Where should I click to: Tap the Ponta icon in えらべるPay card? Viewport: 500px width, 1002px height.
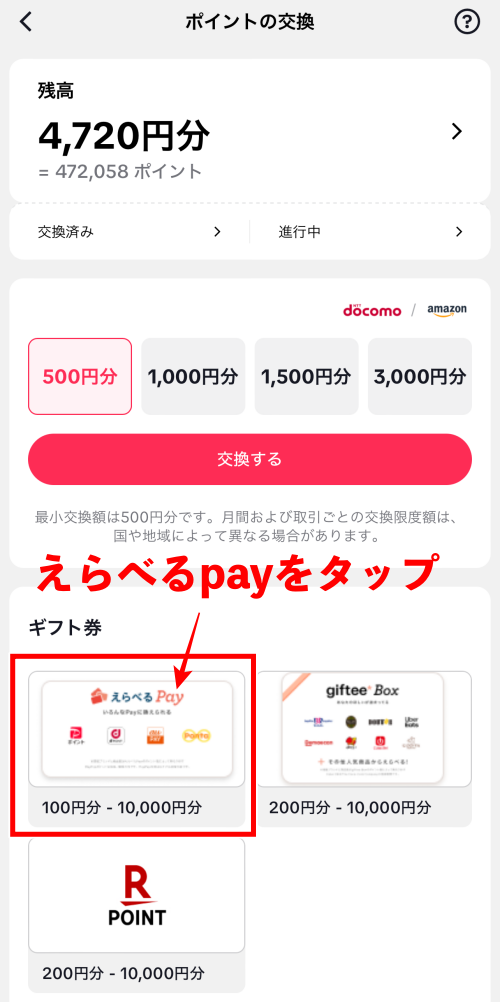[196, 737]
